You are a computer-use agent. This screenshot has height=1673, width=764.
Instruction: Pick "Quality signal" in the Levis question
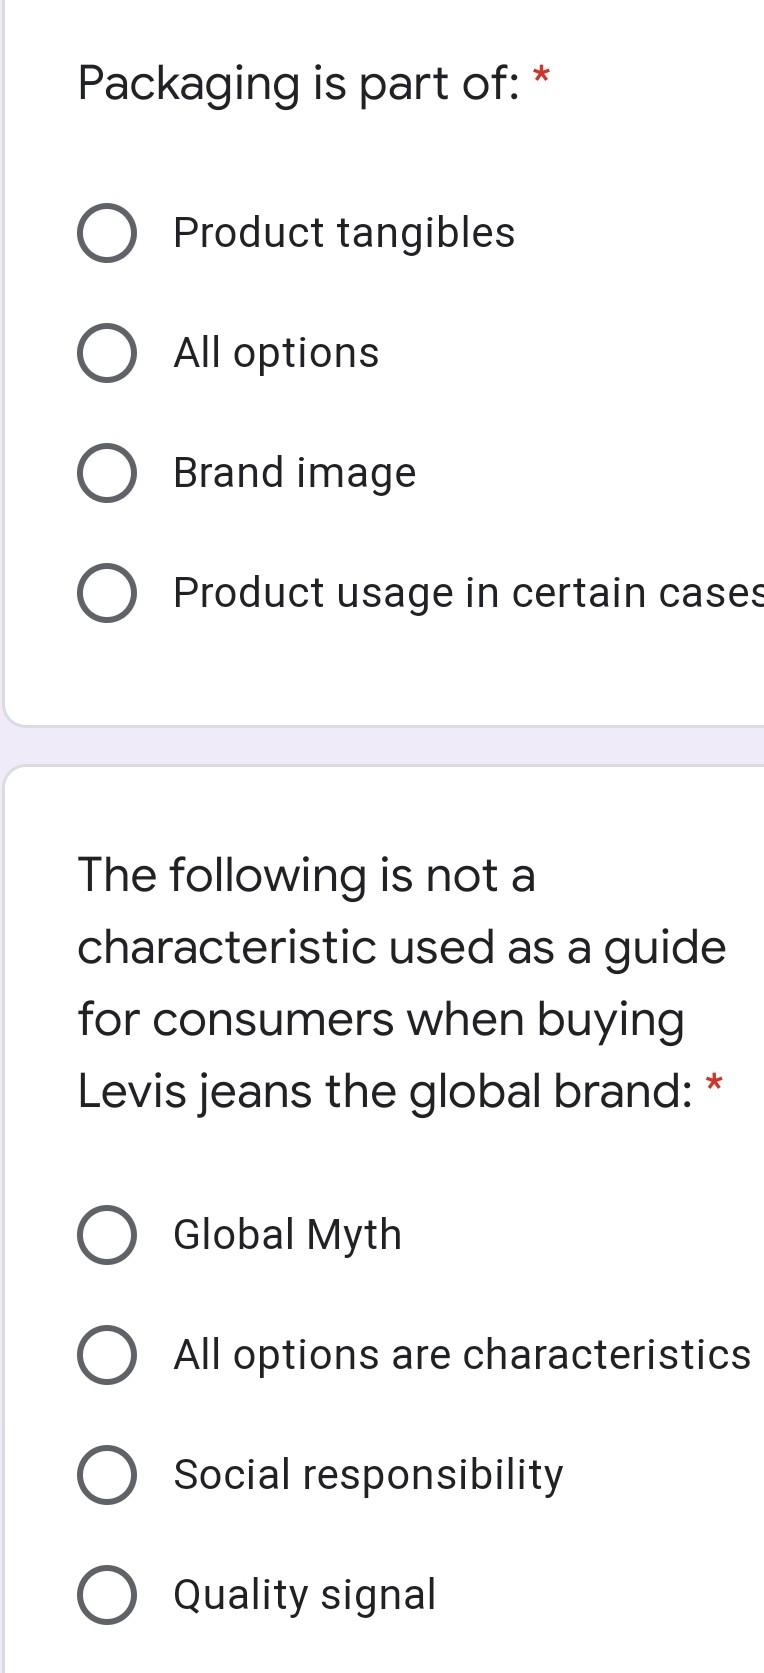107,1595
